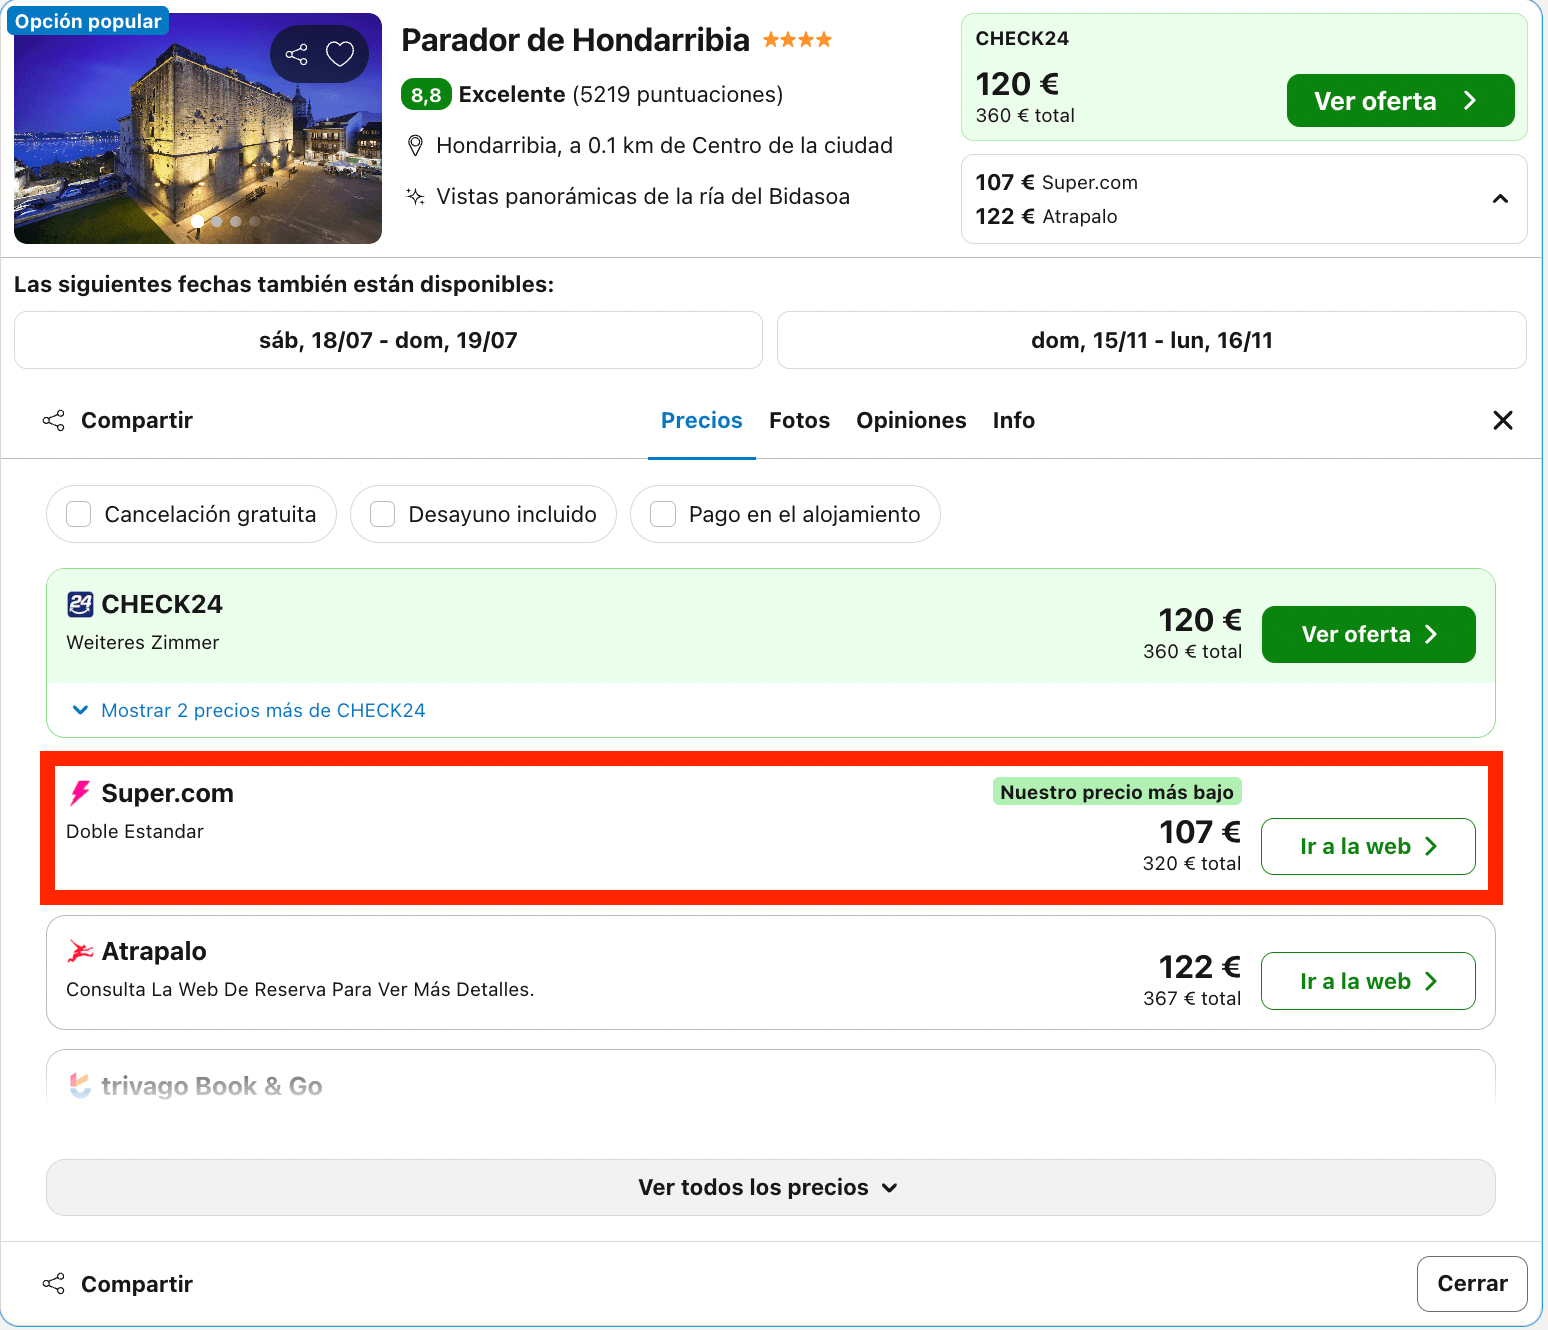This screenshot has height=1330, width=1548.
Task: Click the 367 € total price text
Action: (x=1191, y=998)
